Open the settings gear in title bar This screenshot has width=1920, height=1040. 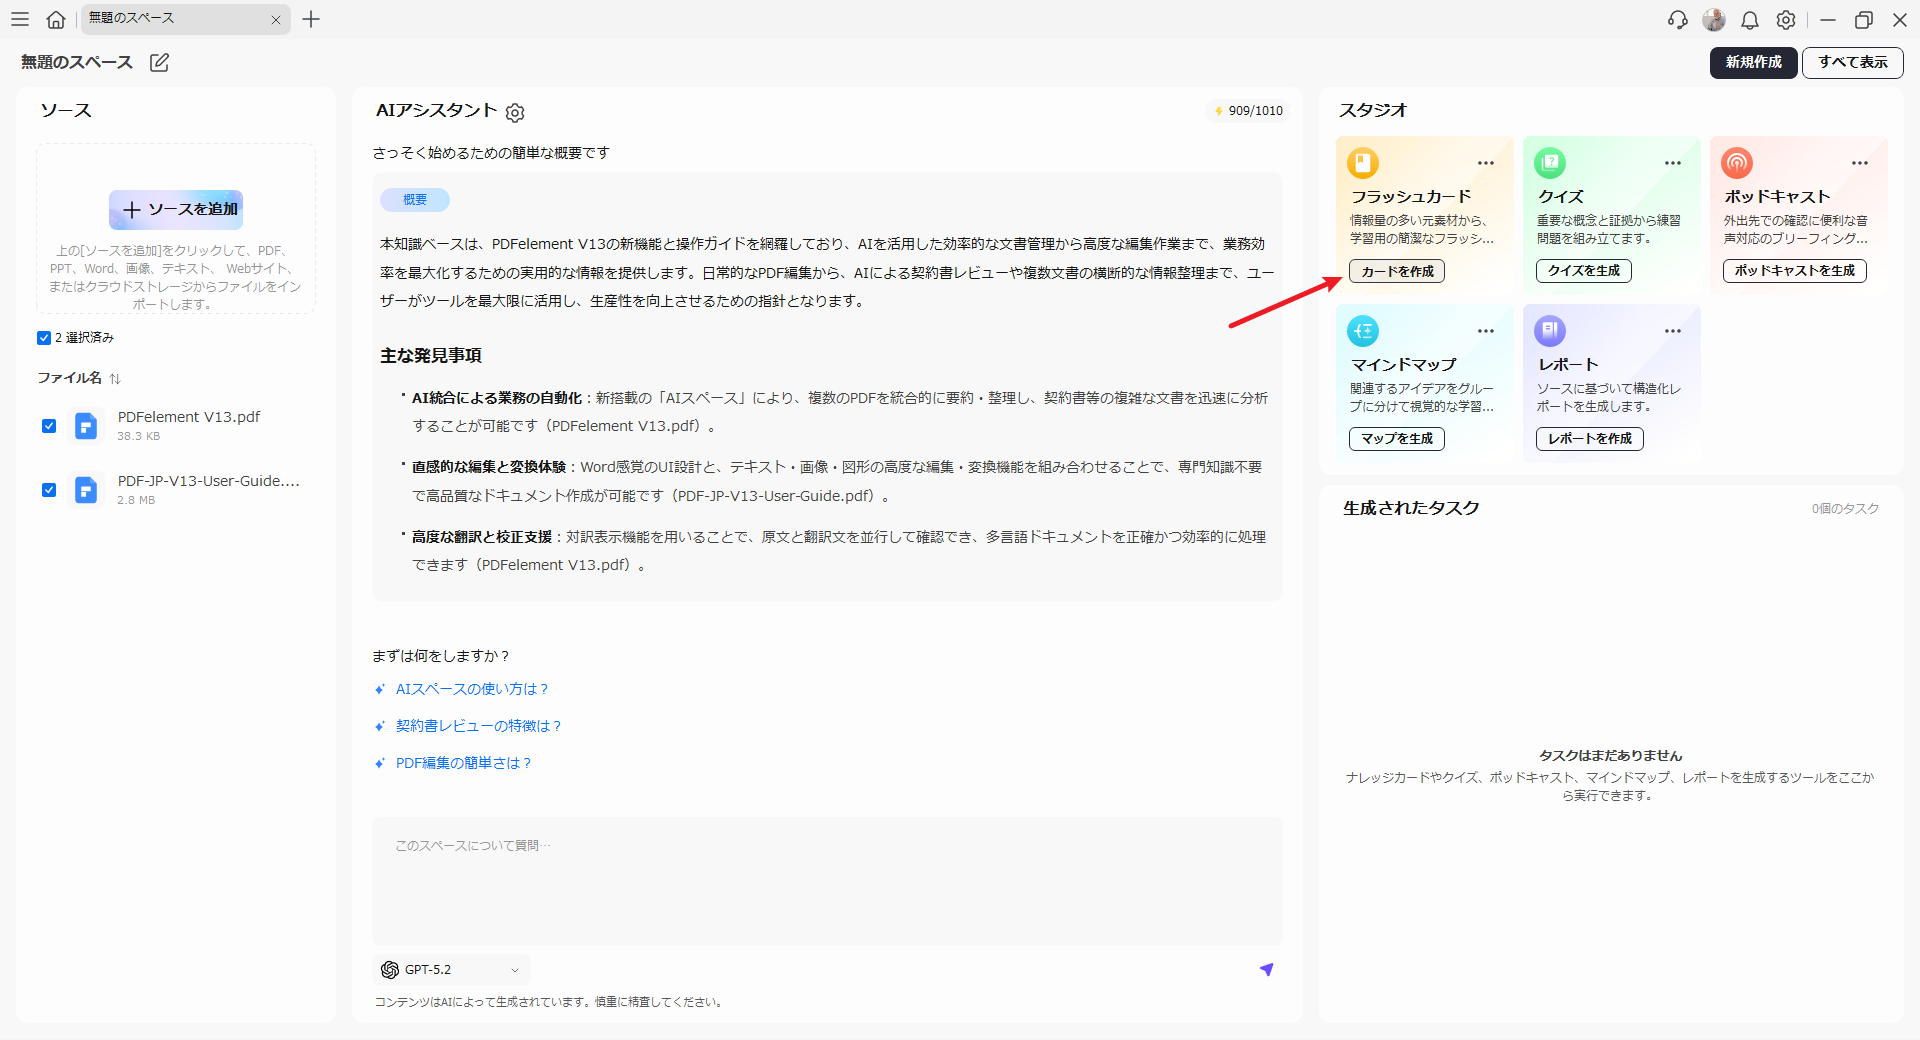[1786, 19]
